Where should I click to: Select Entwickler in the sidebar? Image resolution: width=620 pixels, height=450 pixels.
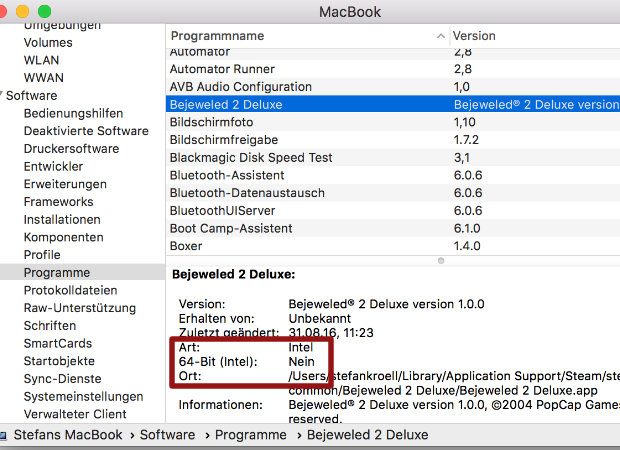click(x=53, y=166)
